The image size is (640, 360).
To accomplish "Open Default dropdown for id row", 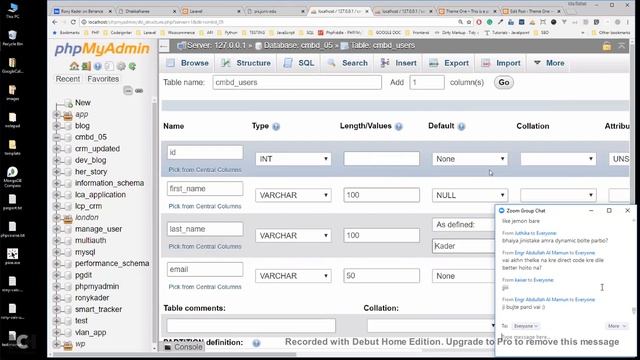I will click(470, 159).
